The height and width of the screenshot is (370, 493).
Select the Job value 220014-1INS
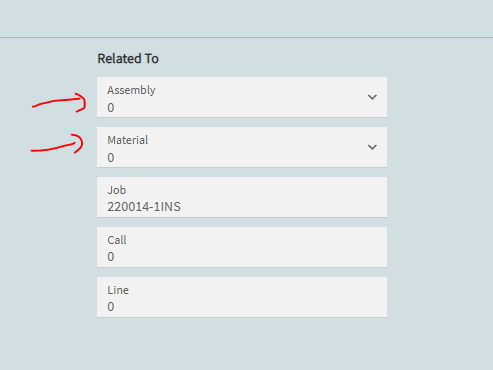click(144, 207)
